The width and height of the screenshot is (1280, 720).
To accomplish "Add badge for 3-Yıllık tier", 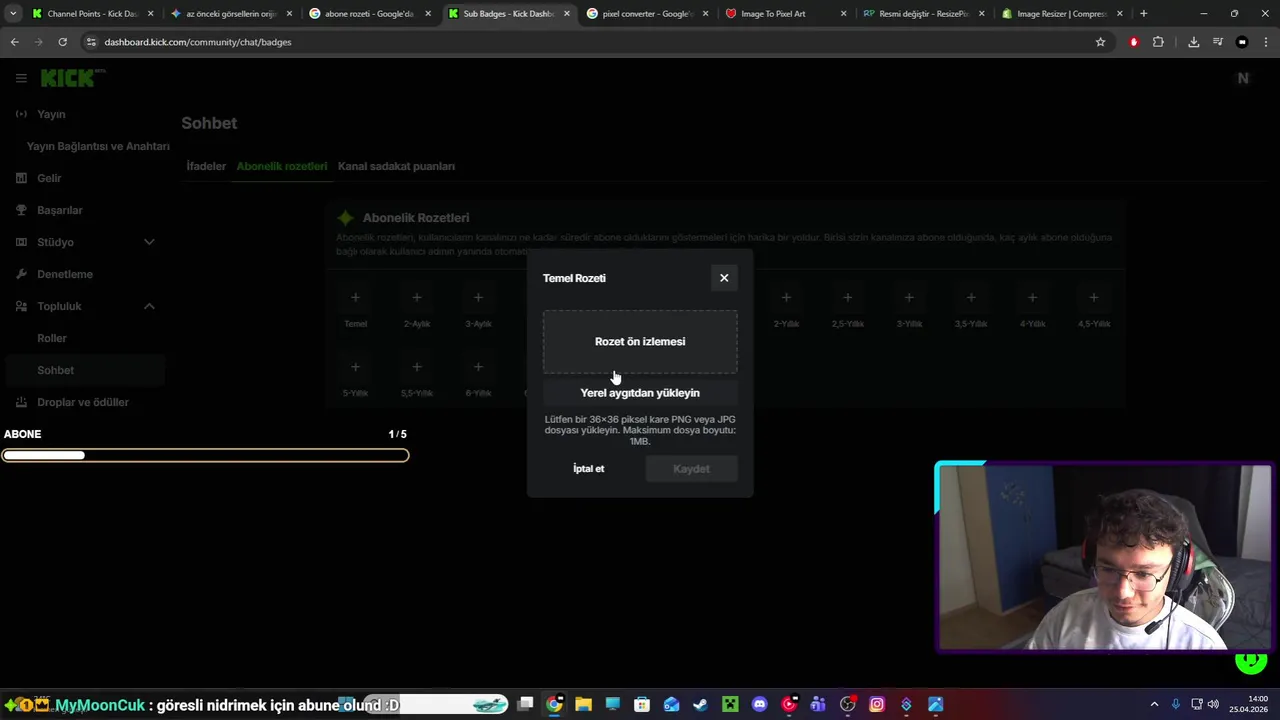I will tap(909, 297).
